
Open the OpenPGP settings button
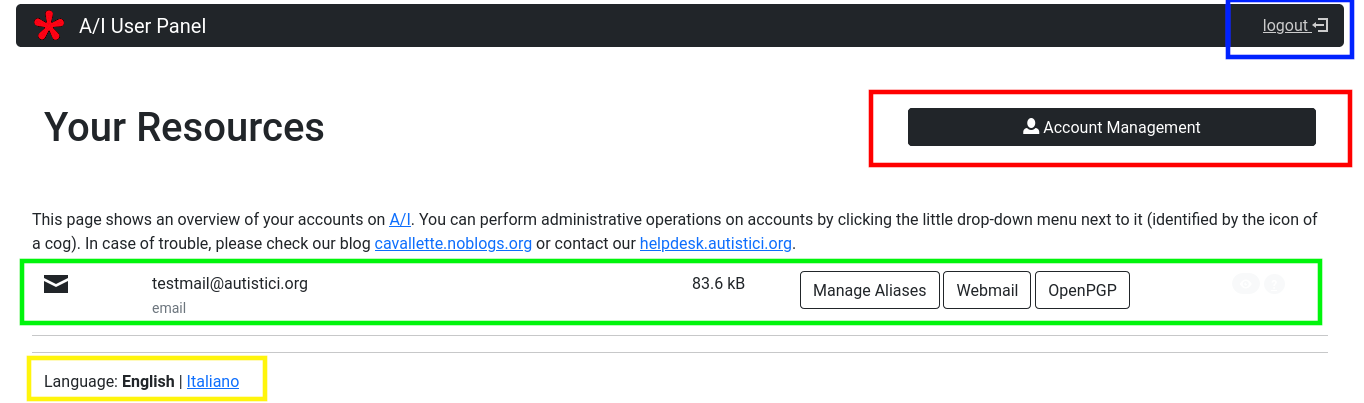(1082, 290)
